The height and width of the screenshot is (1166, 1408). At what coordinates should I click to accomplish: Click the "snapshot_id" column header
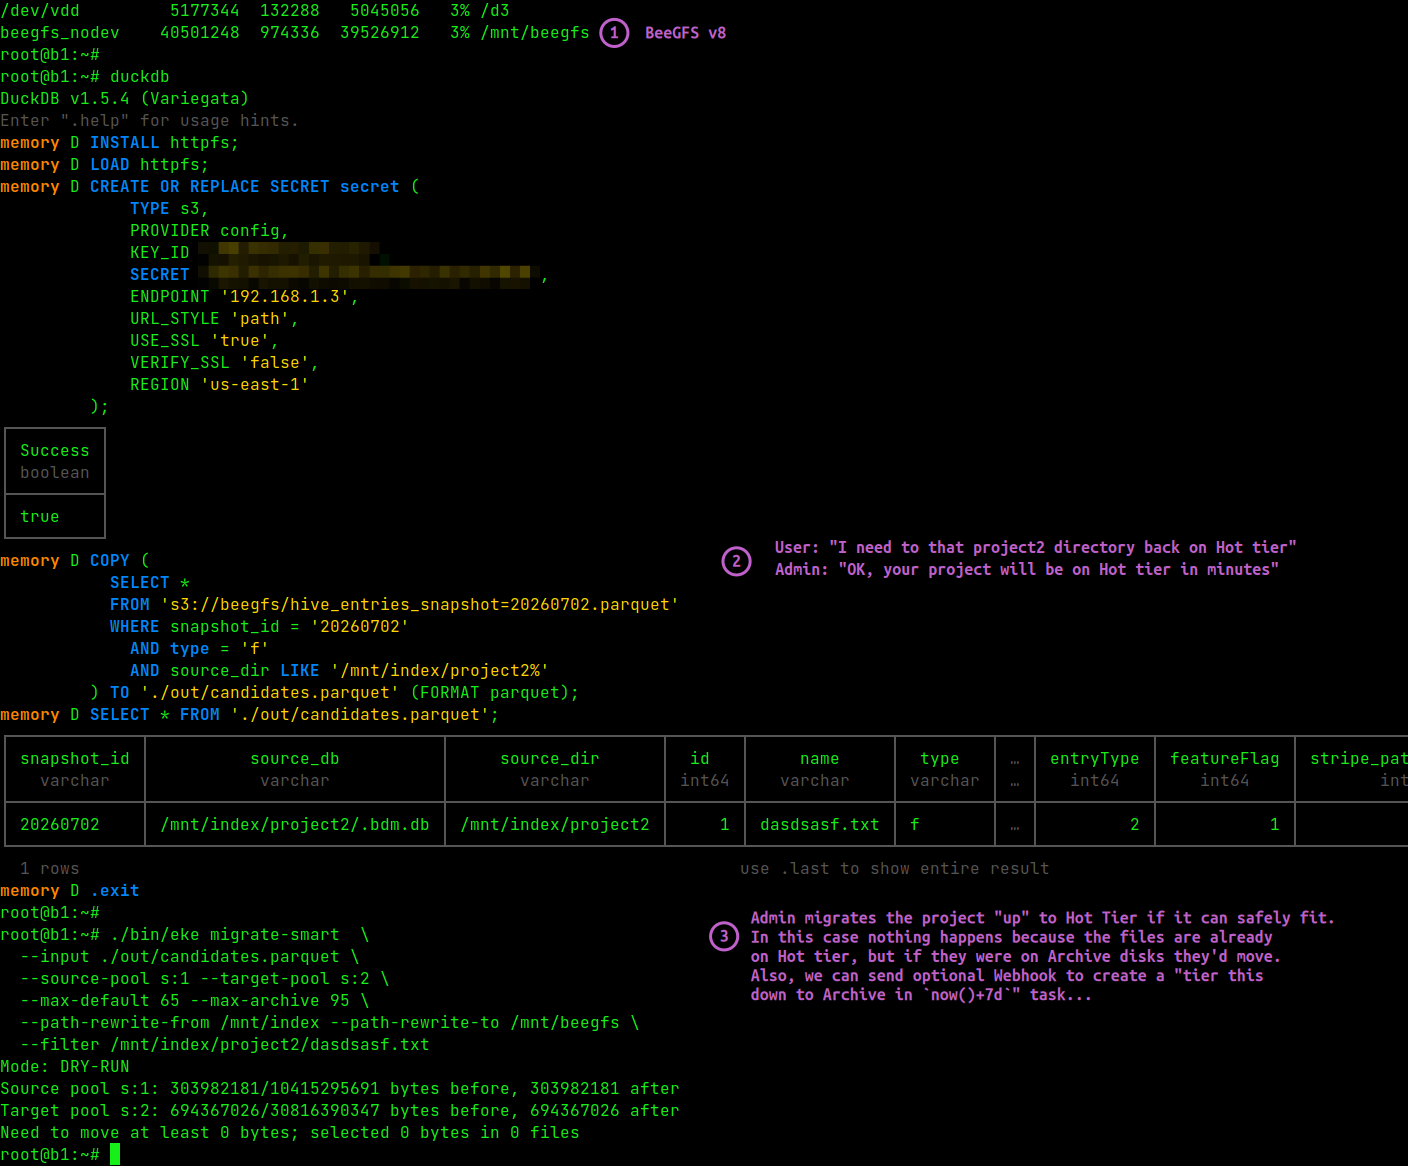click(75, 759)
